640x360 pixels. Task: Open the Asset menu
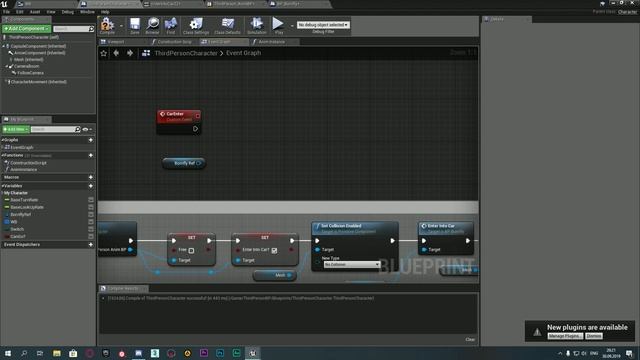point(35,12)
